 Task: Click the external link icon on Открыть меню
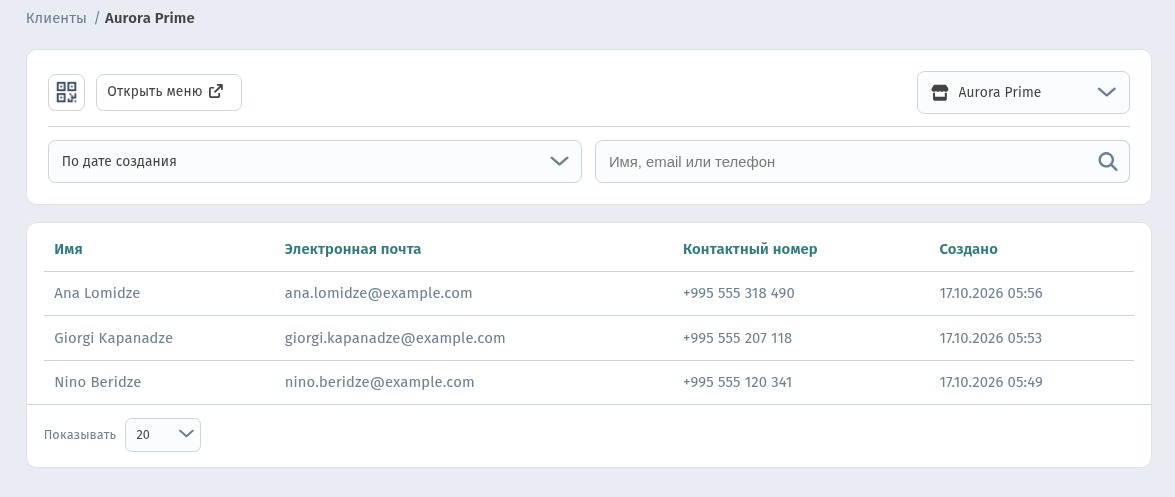point(216,91)
